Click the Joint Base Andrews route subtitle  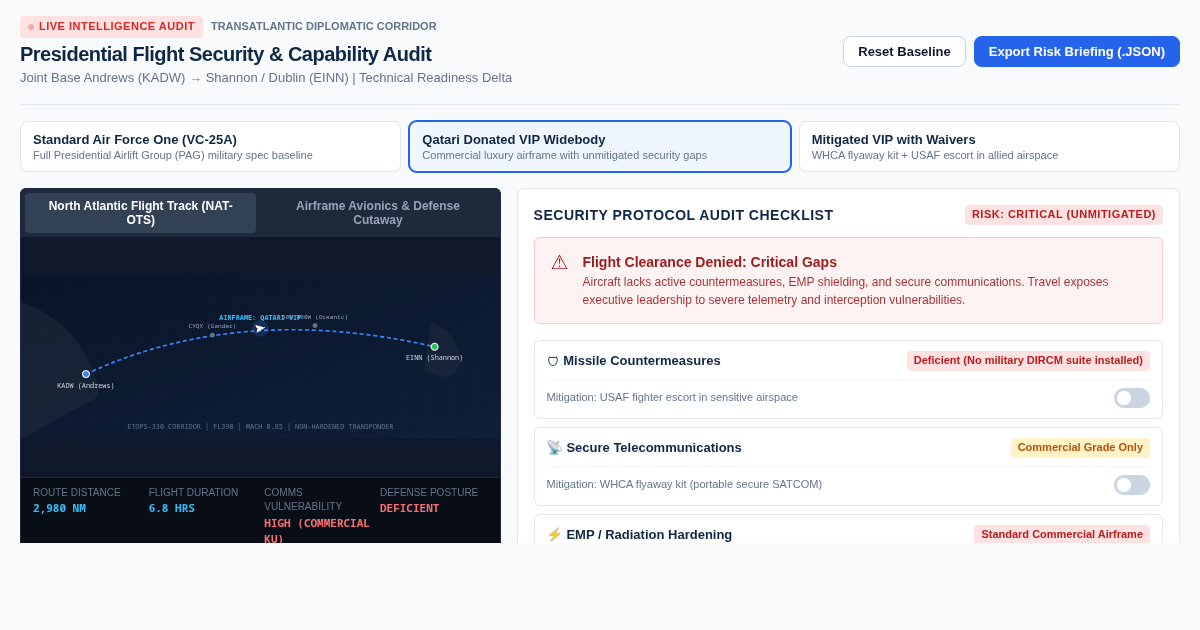266,78
